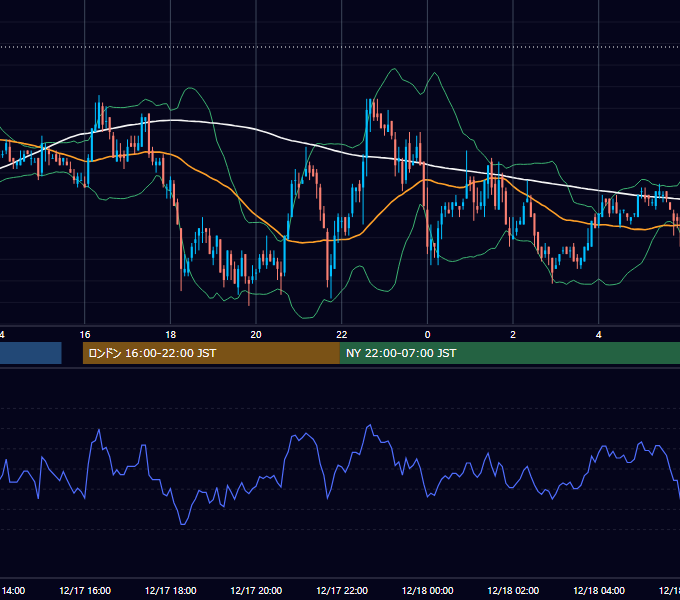Click the 22 hour label on price chart axis
The height and width of the screenshot is (600, 680).
pyautogui.click(x=342, y=335)
